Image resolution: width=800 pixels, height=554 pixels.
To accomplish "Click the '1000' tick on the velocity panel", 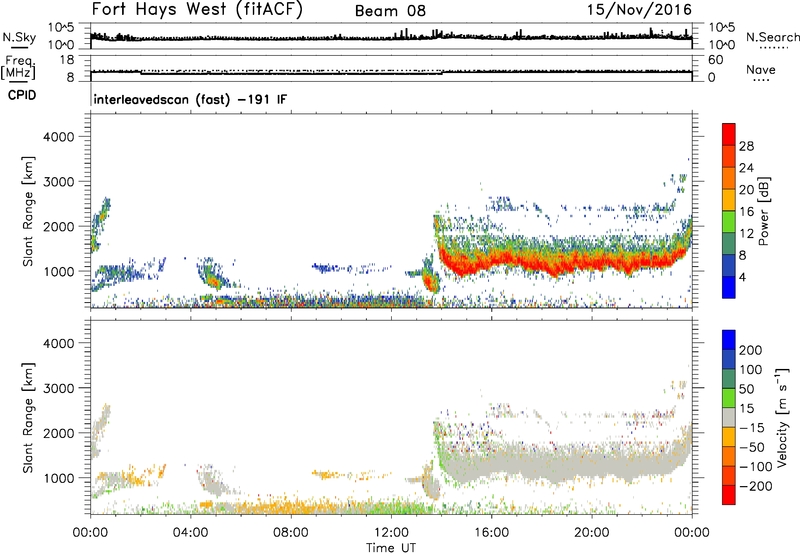I will (x=59, y=478).
